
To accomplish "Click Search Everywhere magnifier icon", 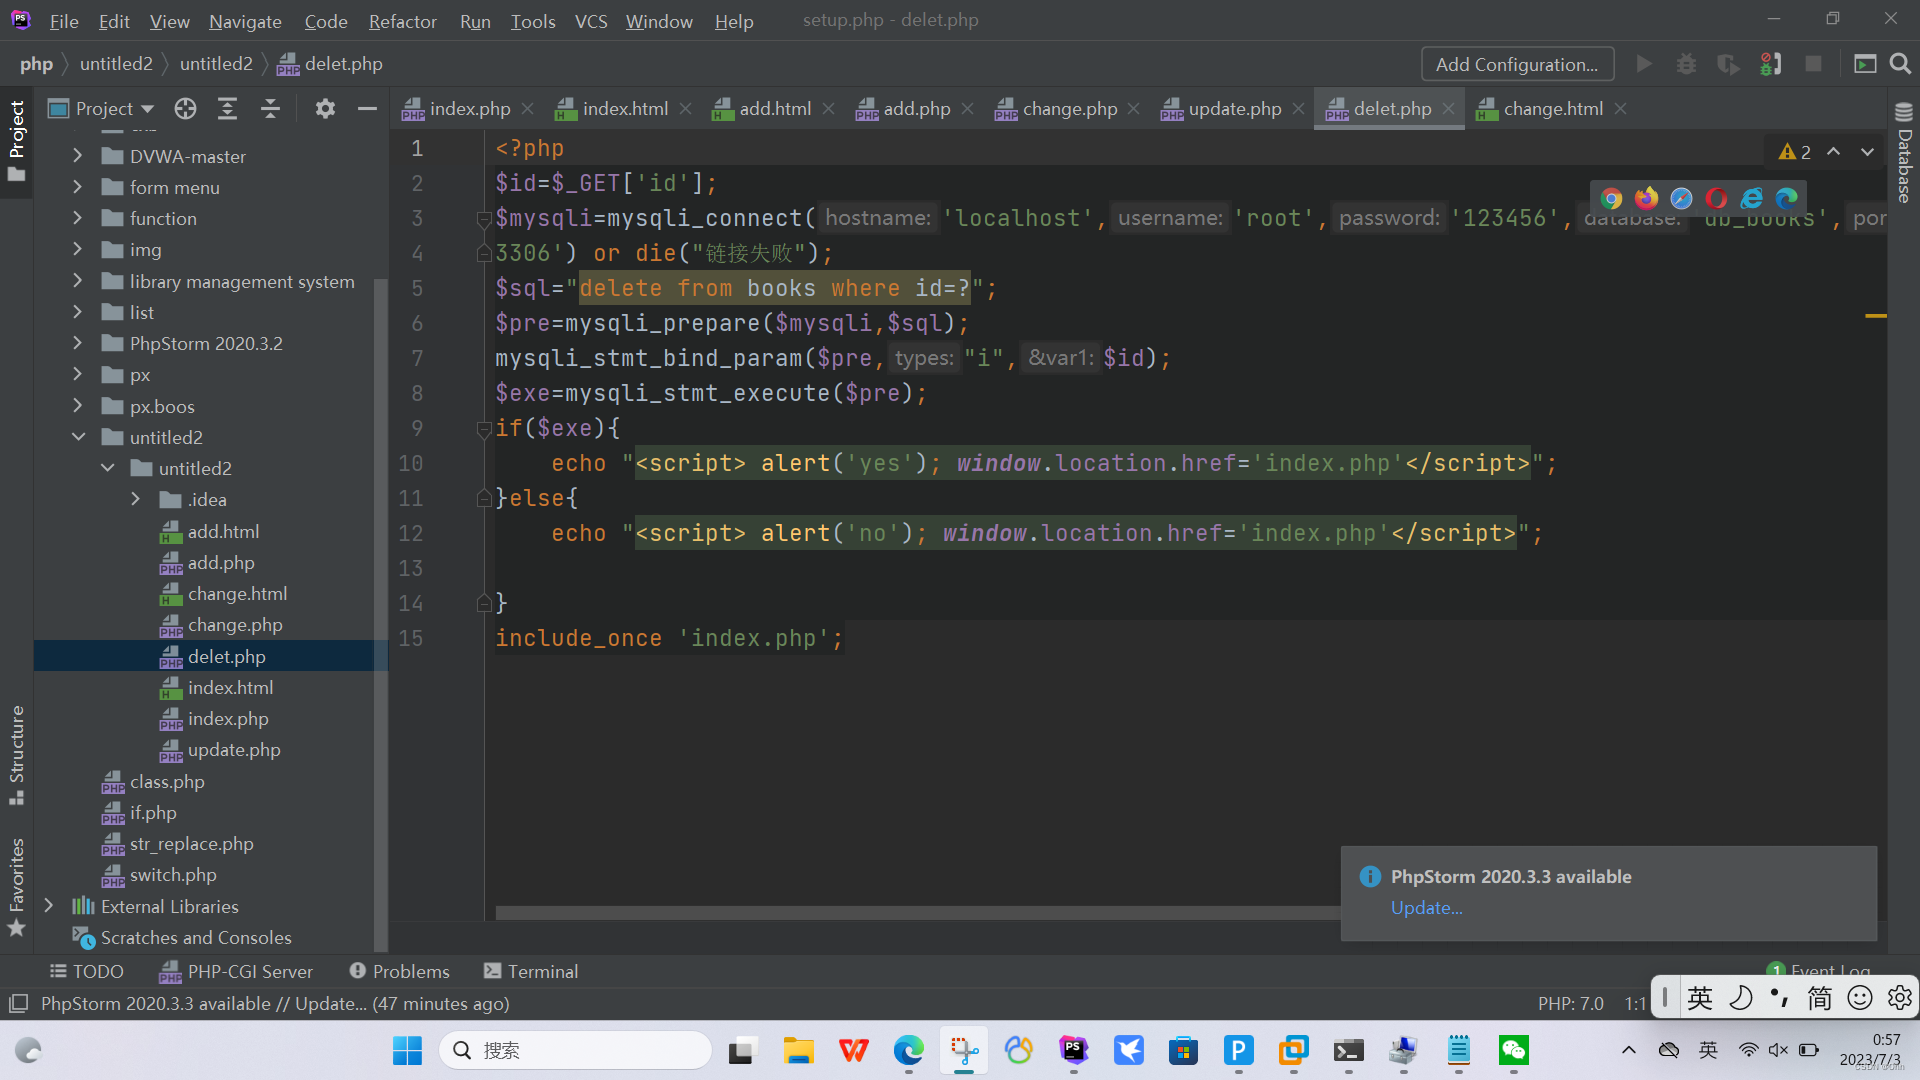I will [x=1900, y=64].
